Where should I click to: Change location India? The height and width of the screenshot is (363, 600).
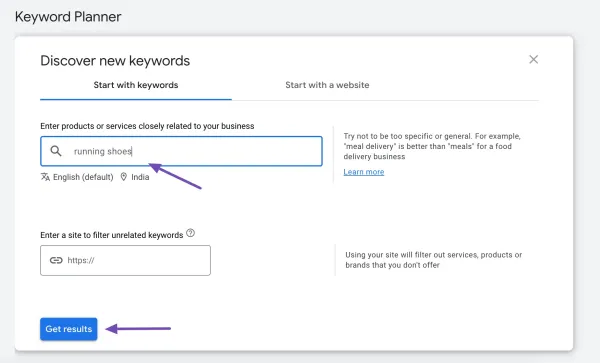[x=140, y=177]
